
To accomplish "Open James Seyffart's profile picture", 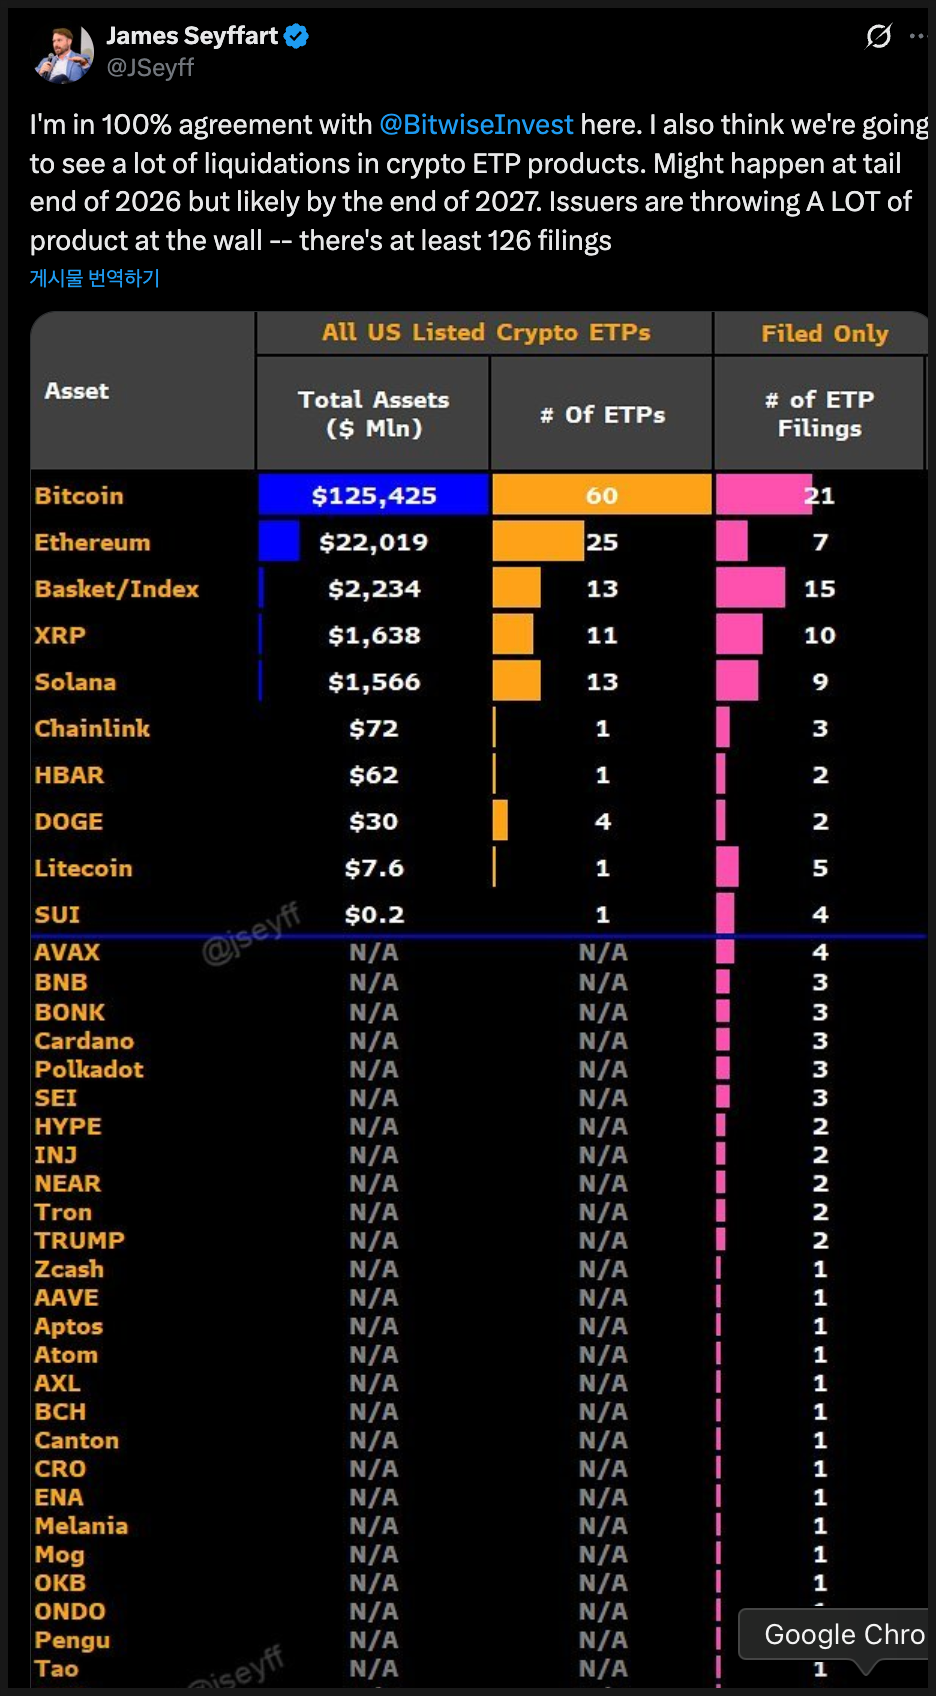I will point(63,52).
